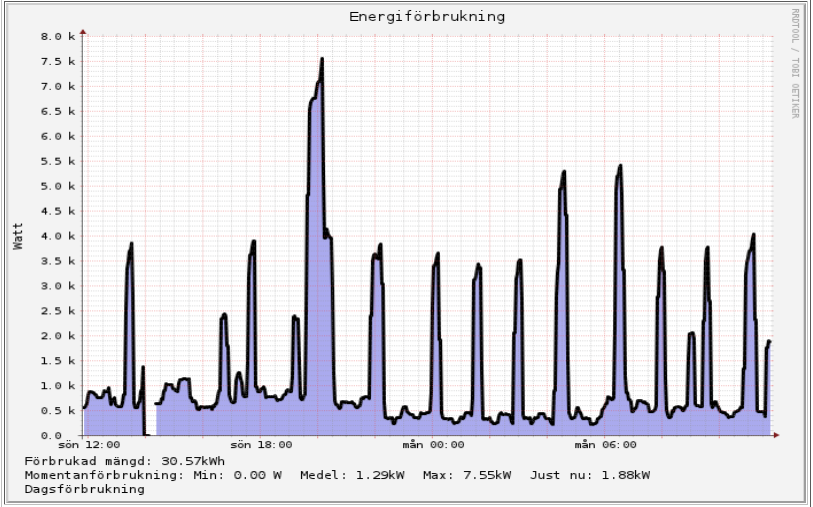Viewport: 813px width, 507px height.
Task: Click the tallest peak near 7.5 k
Action: pos(321,60)
